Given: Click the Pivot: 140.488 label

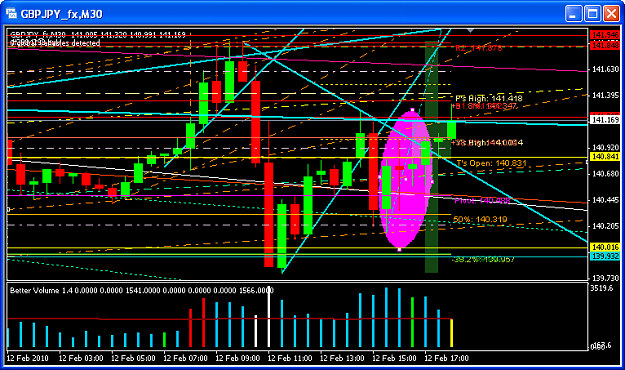Looking at the screenshot, I should tap(482, 201).
